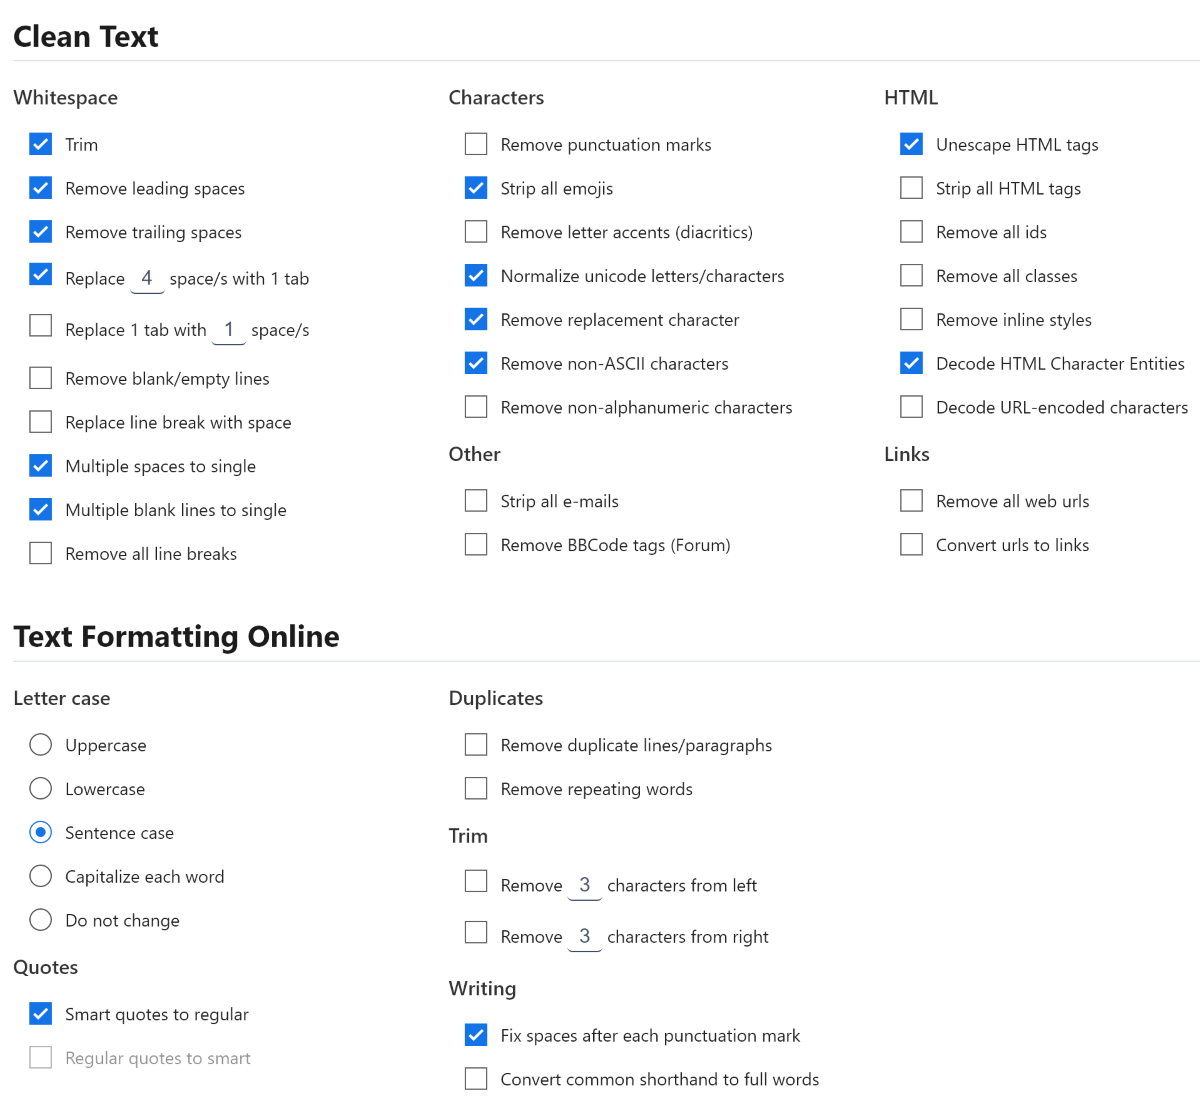Enable Remove blank/empty lines
This screenshot has width=1200, height=1103.
coord(41,378)
